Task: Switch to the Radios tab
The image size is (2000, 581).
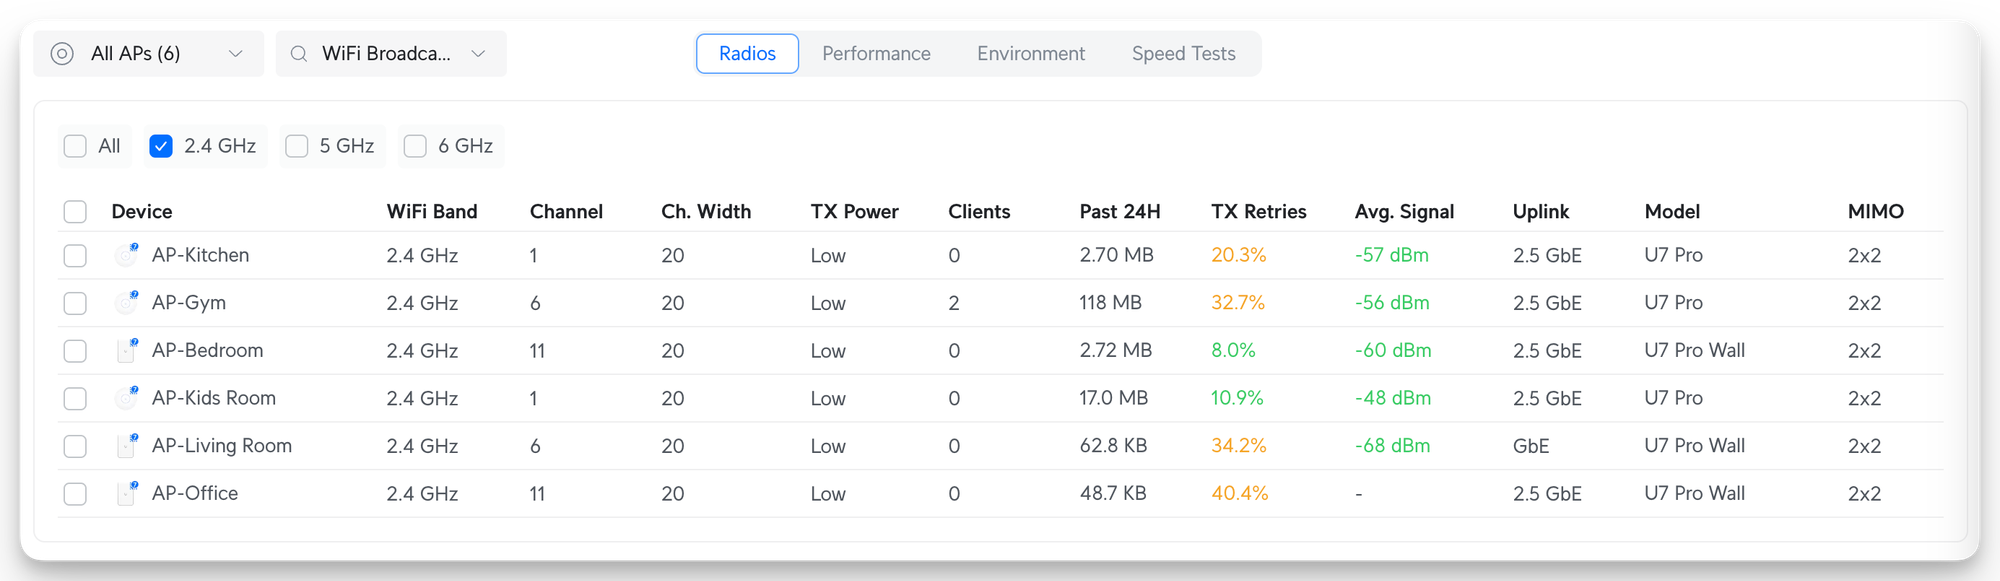Action: pyautogui.click(x=747, y=54)
